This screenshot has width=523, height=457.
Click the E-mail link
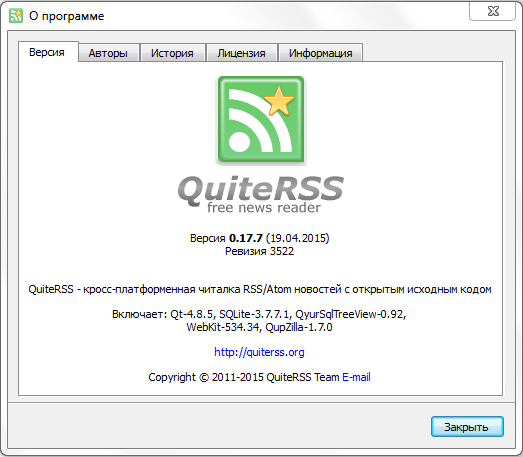click(x=356, y=377)
